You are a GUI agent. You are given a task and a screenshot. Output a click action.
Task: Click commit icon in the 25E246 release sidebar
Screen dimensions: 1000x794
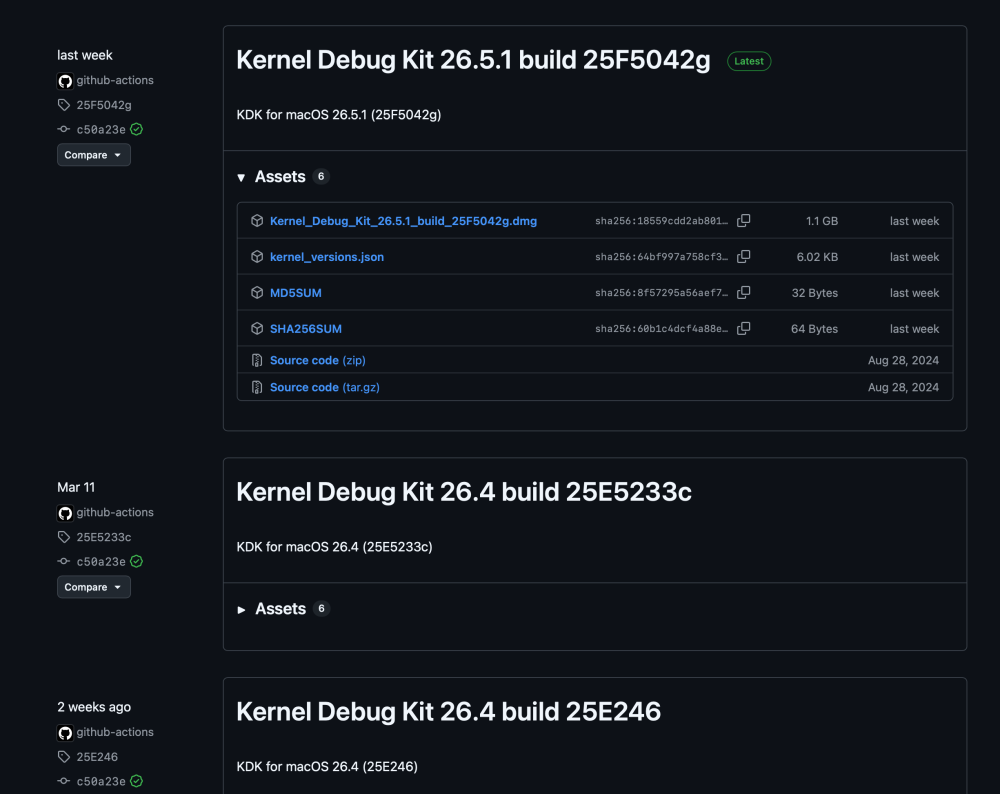point(64,781)
